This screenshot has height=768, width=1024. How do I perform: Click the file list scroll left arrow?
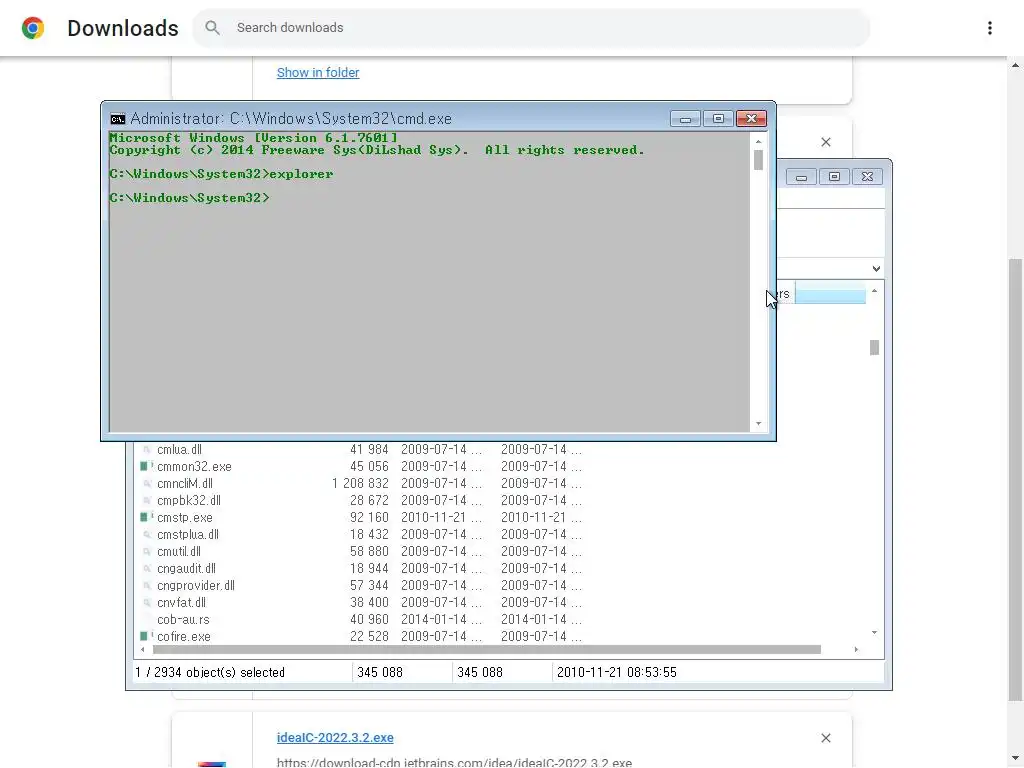point(142,650)
